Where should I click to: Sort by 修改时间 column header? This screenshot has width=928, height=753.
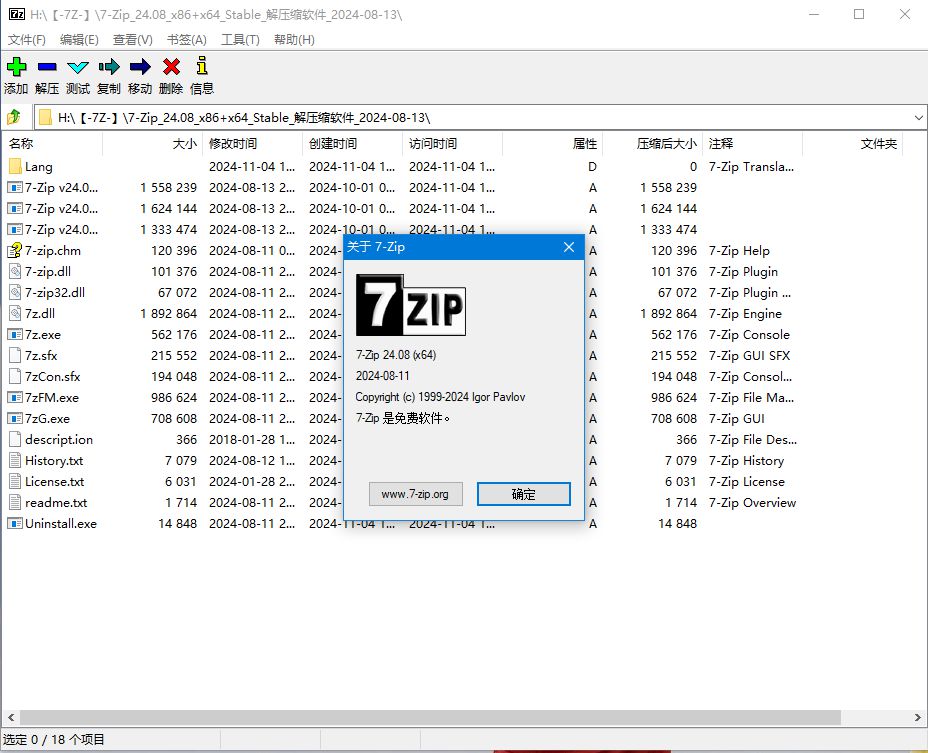coord(253,144)
